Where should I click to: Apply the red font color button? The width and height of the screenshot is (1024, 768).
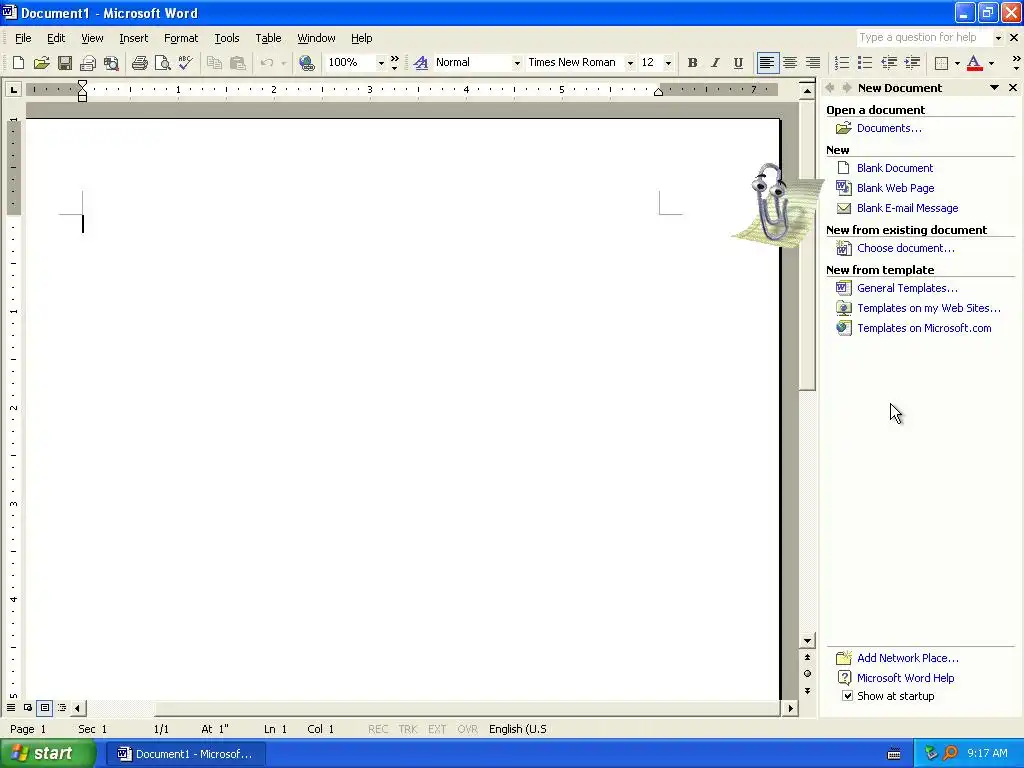pyautogui.click(x=974, y=63)
